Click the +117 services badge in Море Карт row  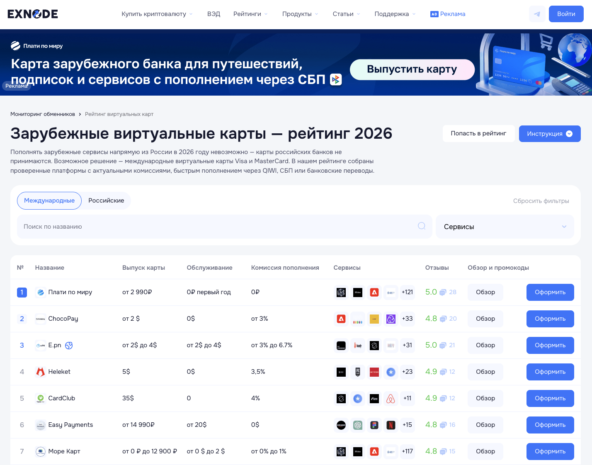pyautogui.click(x=407, y=451)
